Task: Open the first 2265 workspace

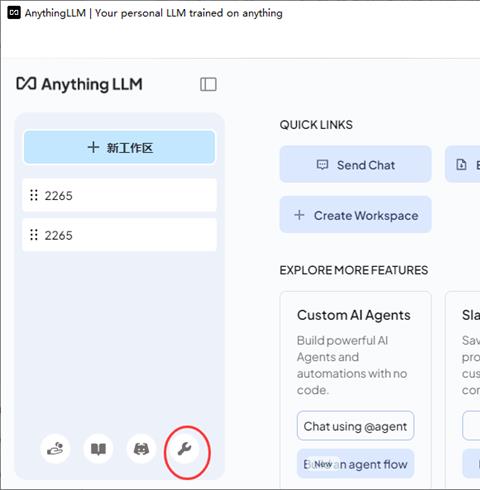Action: pos(119,195)
